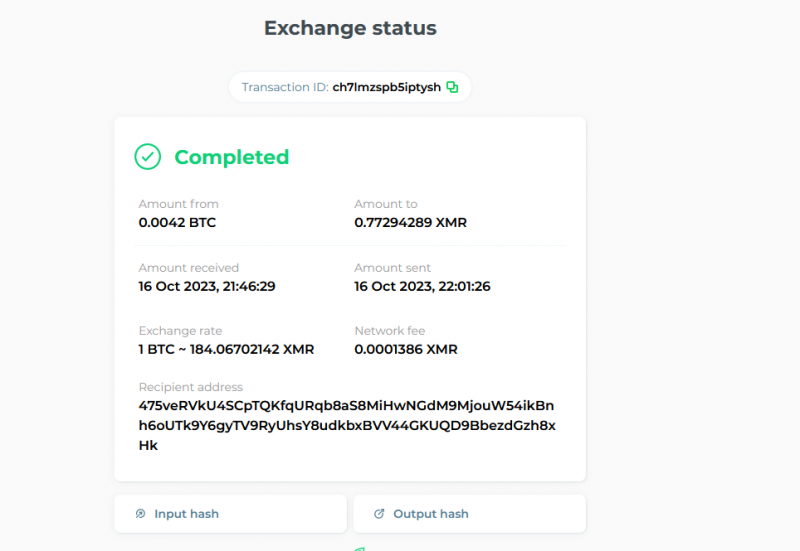
Task: Click the "Amount from" label
Action: point(178,204)
